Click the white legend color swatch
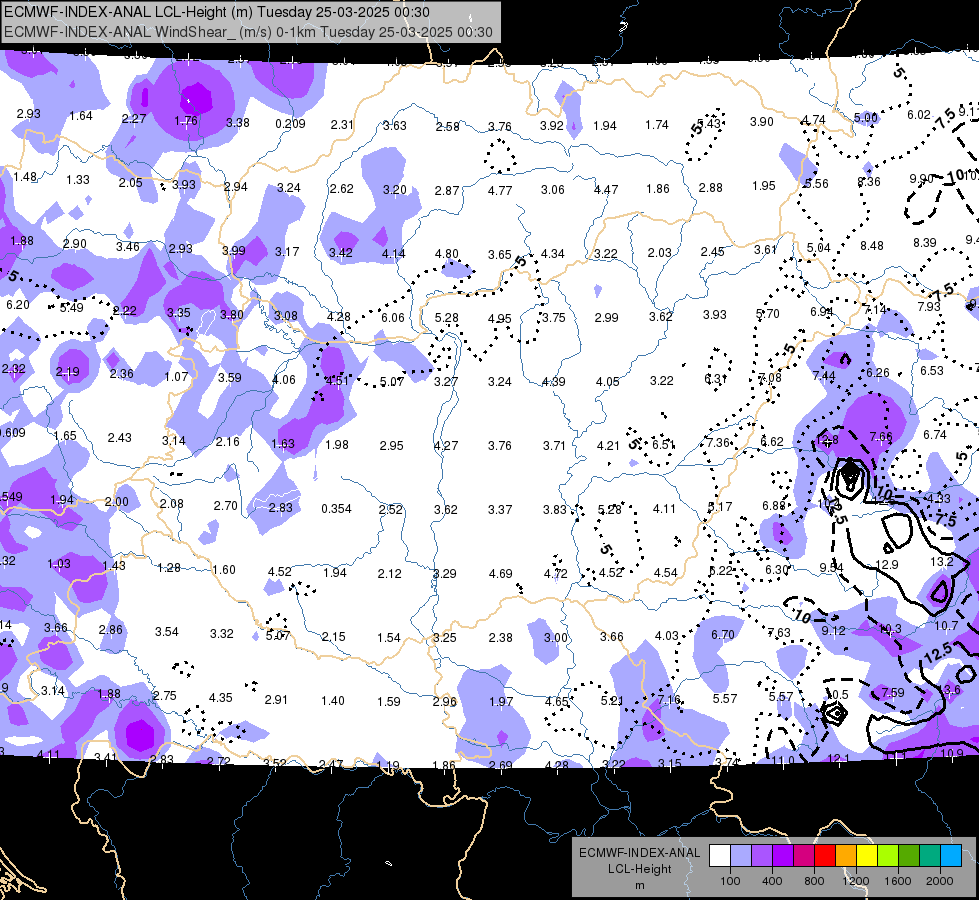The width and height of the screenshot is (979, 900). point(720,856)
